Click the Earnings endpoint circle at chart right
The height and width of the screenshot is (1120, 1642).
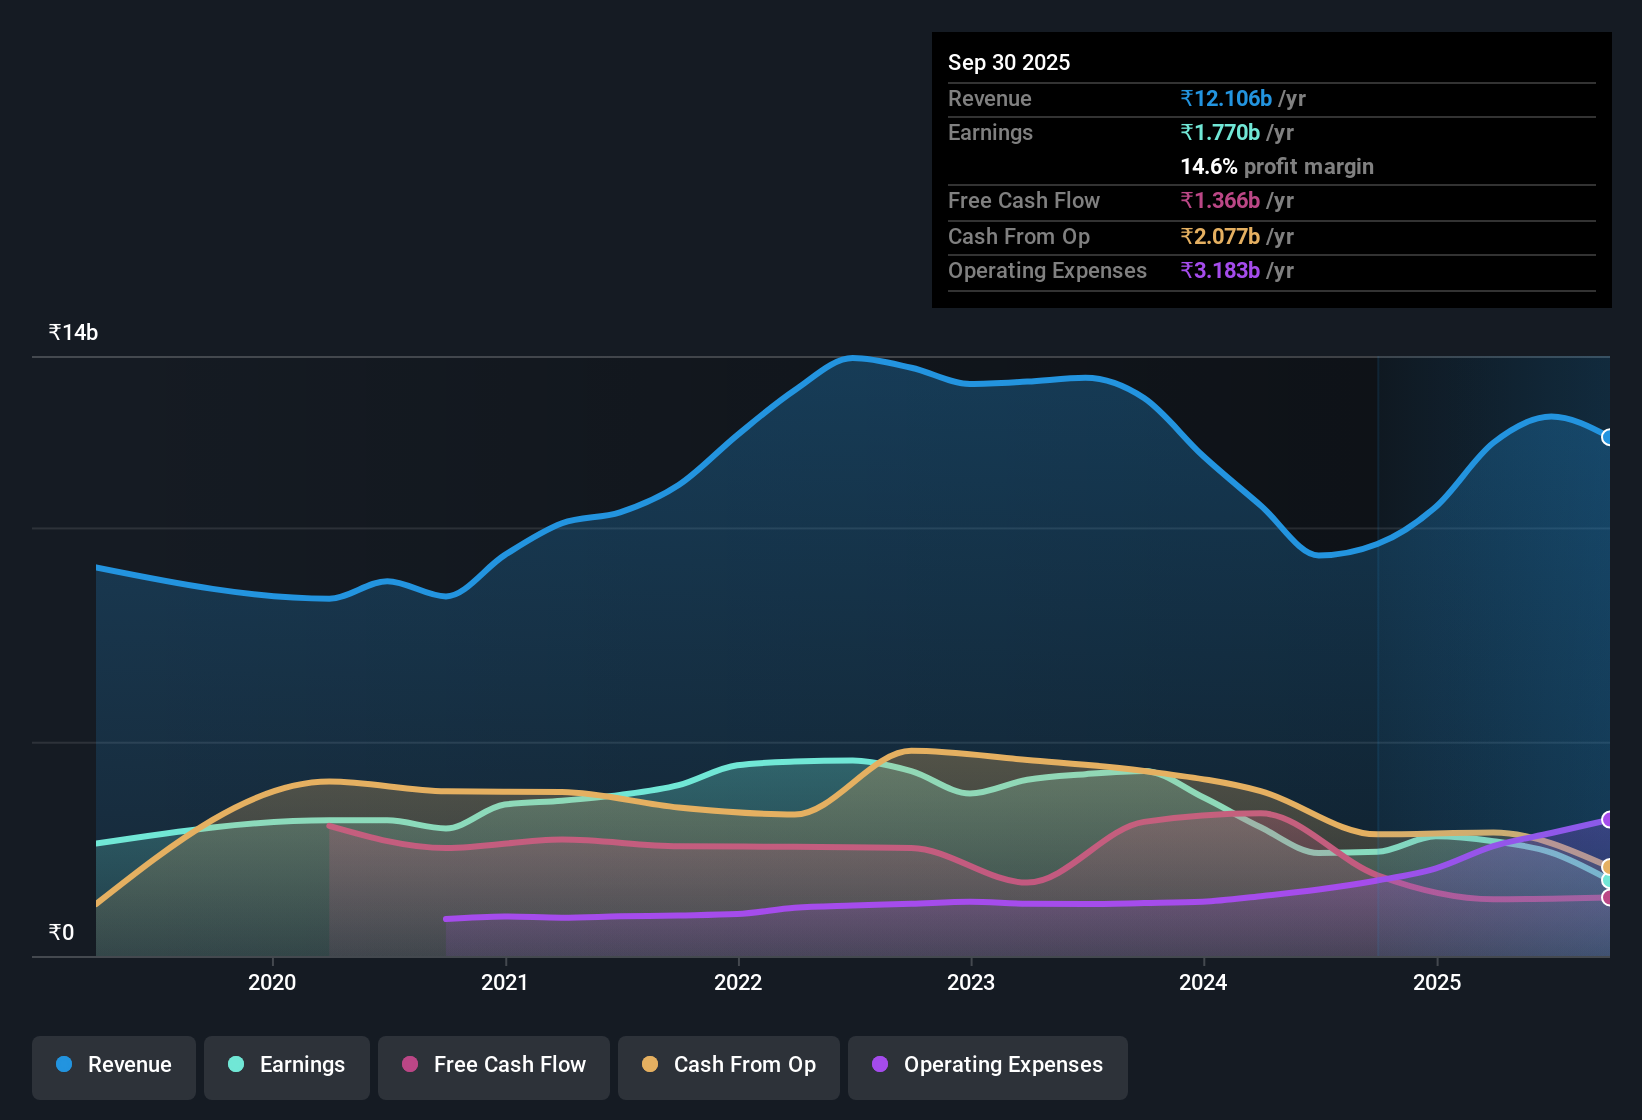click(x=1606, y=880)
